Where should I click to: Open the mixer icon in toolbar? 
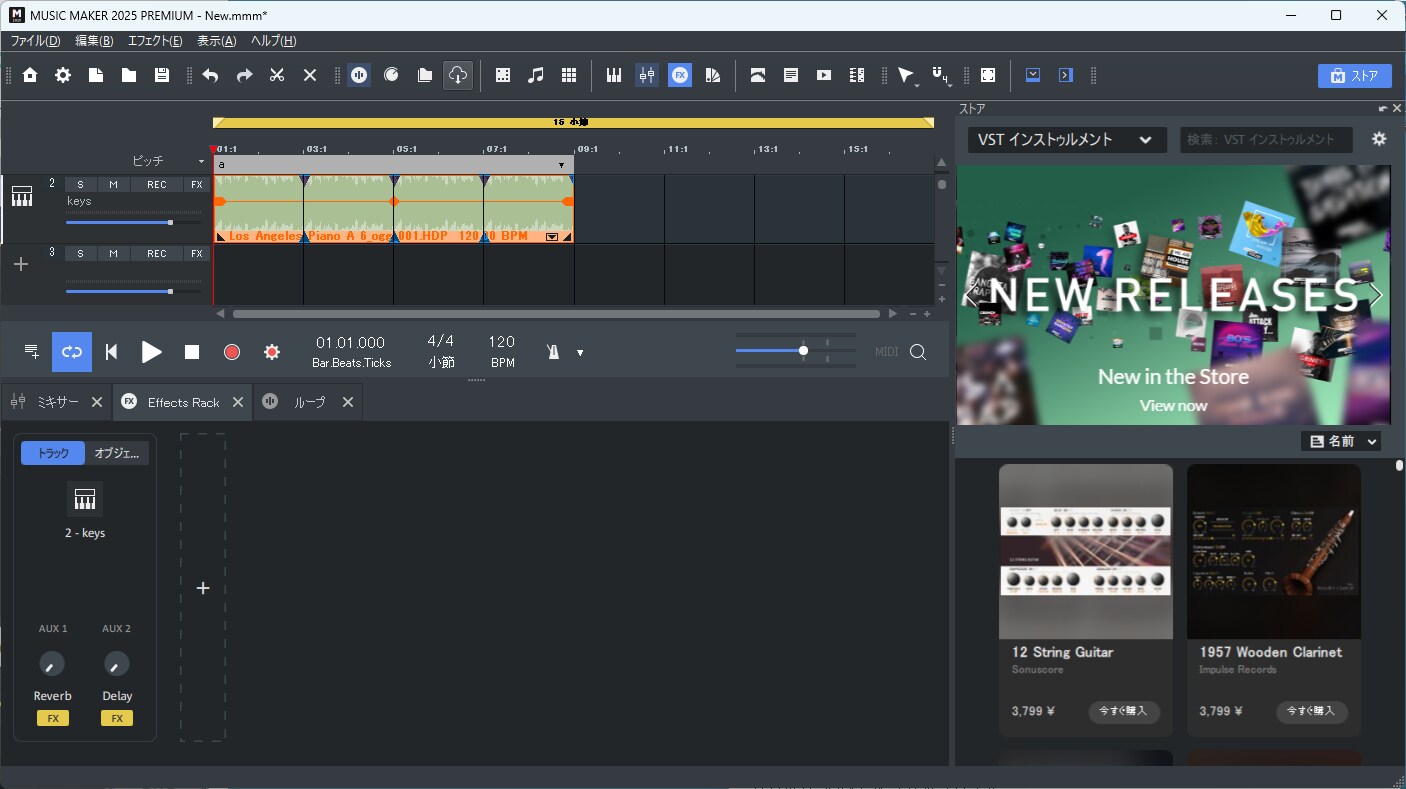(x=647, y=75)
